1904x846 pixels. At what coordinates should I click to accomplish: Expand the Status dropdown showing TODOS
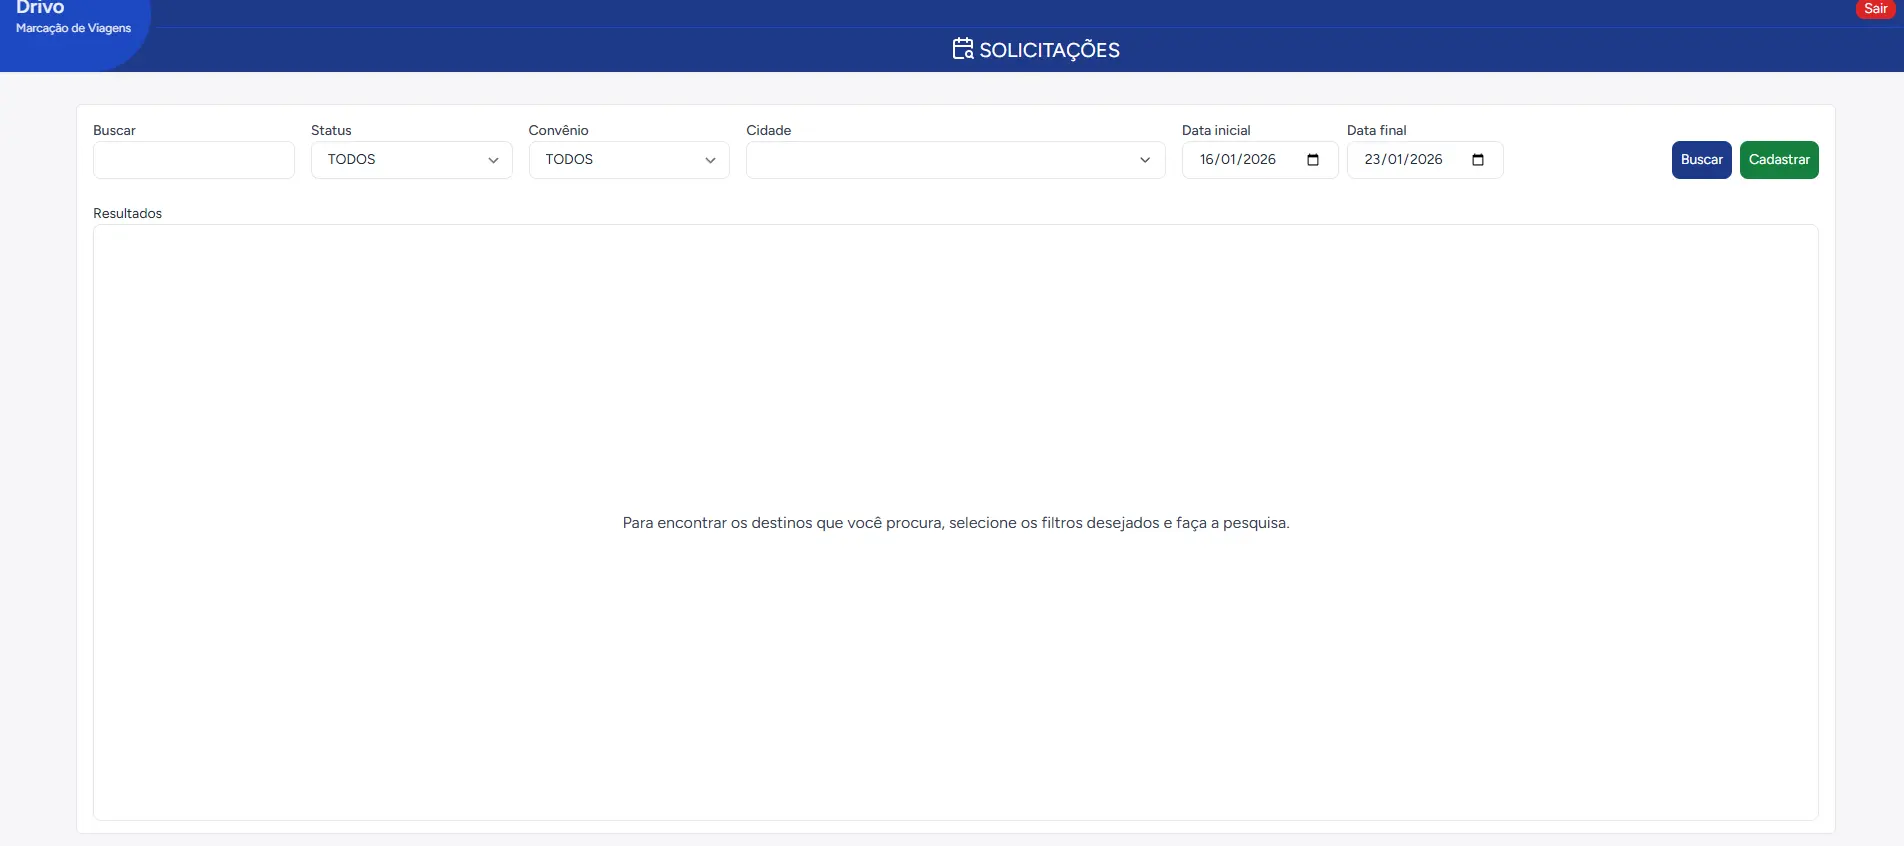coord(412,160)
